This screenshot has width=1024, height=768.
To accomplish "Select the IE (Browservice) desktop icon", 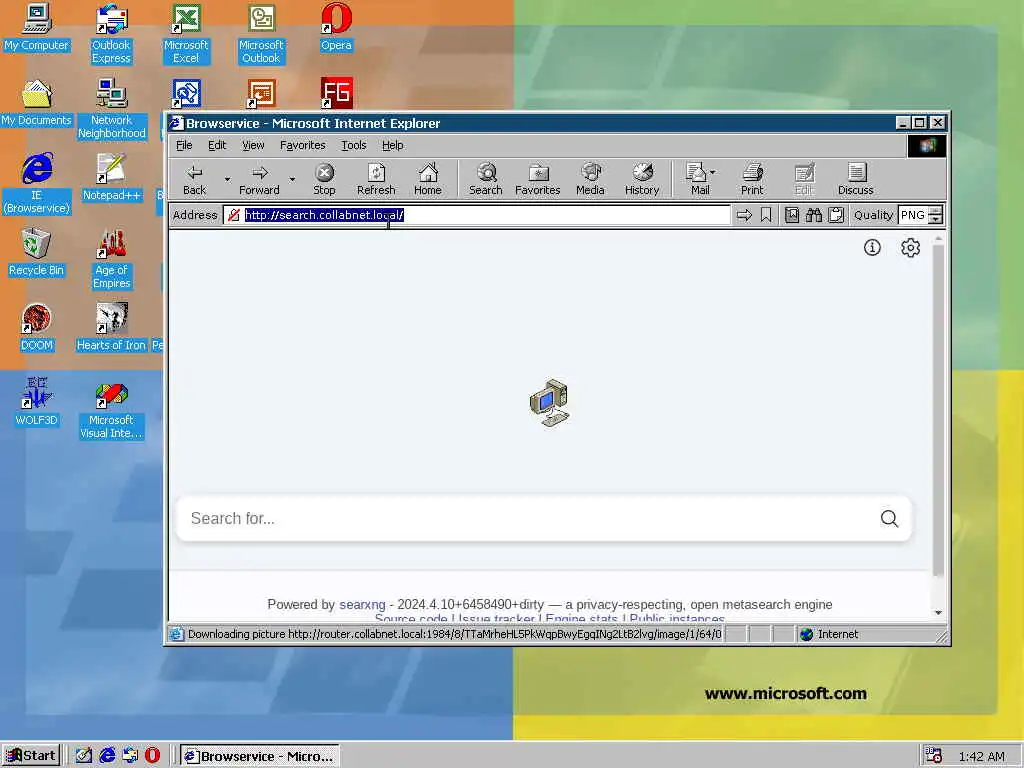I will coord(37,184).
